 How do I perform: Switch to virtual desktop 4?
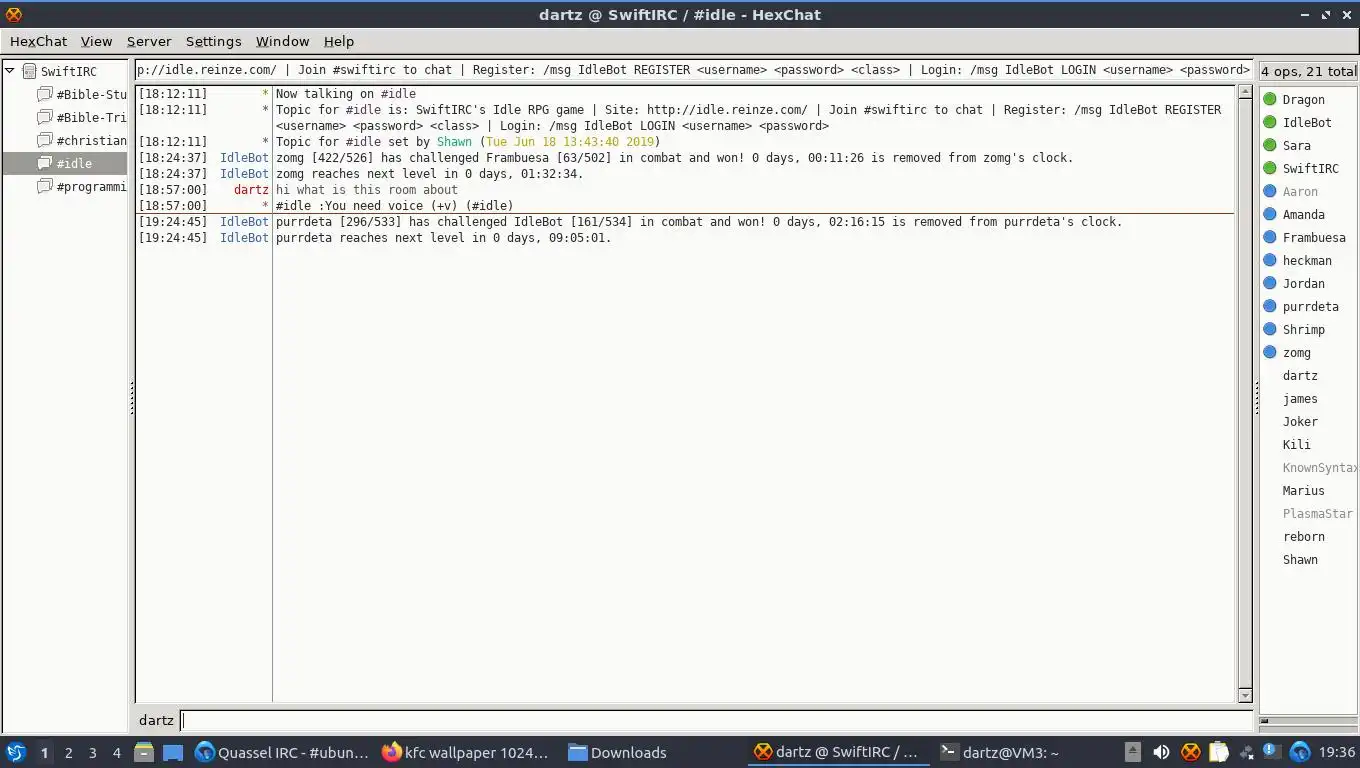pyautogui.click(x=117, y=752)
